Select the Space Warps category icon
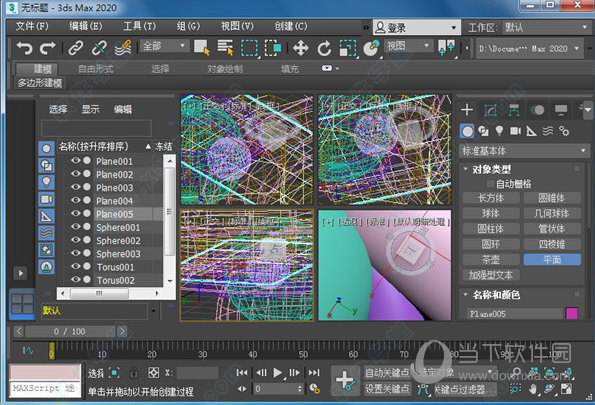The image size is (595, 405). (x=548, y=131)
